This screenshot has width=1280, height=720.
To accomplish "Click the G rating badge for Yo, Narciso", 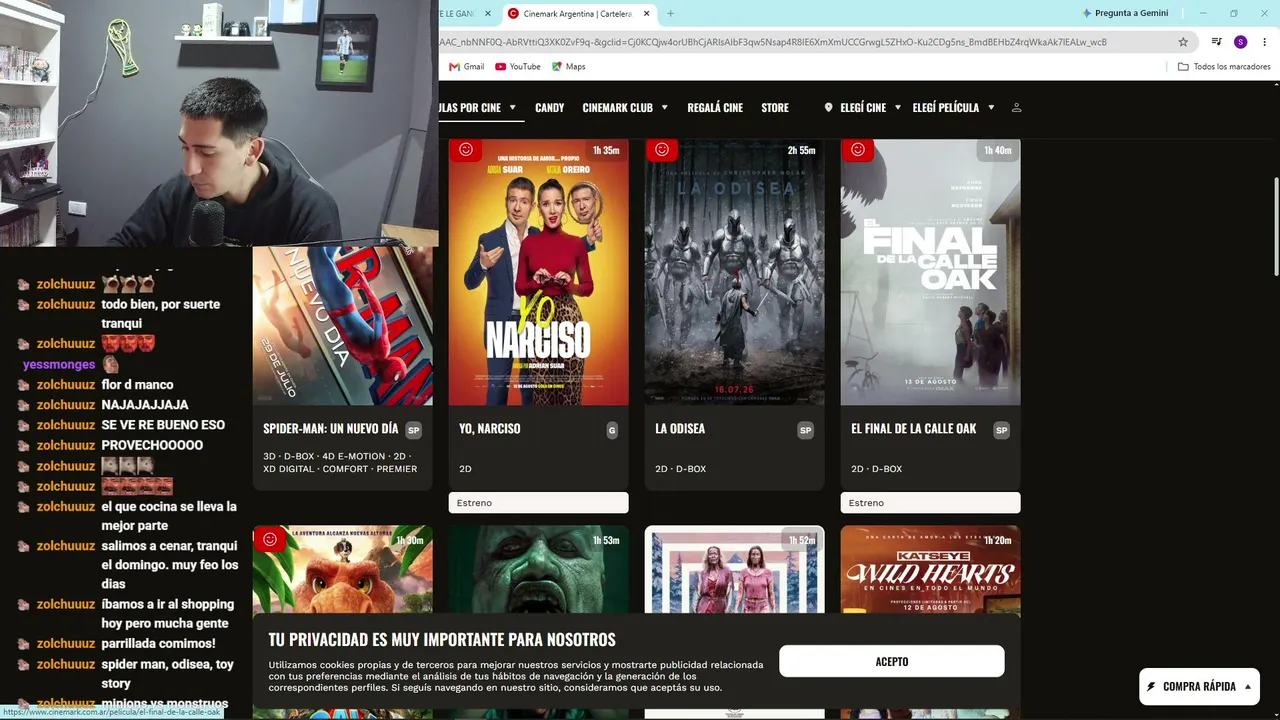I will [612, 430].
